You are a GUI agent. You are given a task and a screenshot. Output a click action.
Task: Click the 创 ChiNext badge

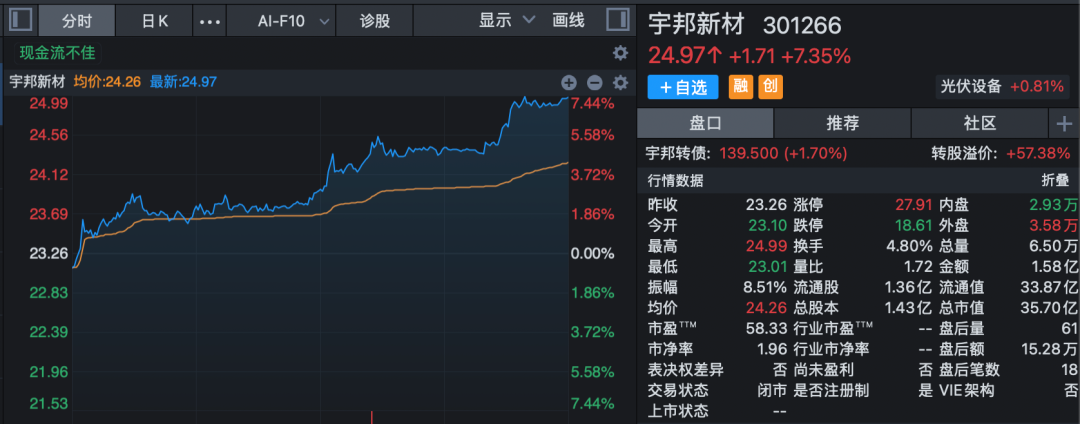coord(770,87)
